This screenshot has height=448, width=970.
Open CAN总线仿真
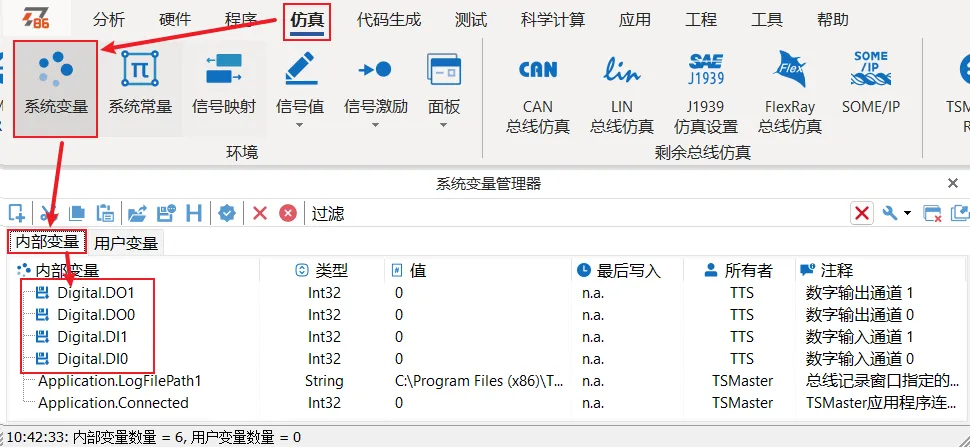point(538,93)
